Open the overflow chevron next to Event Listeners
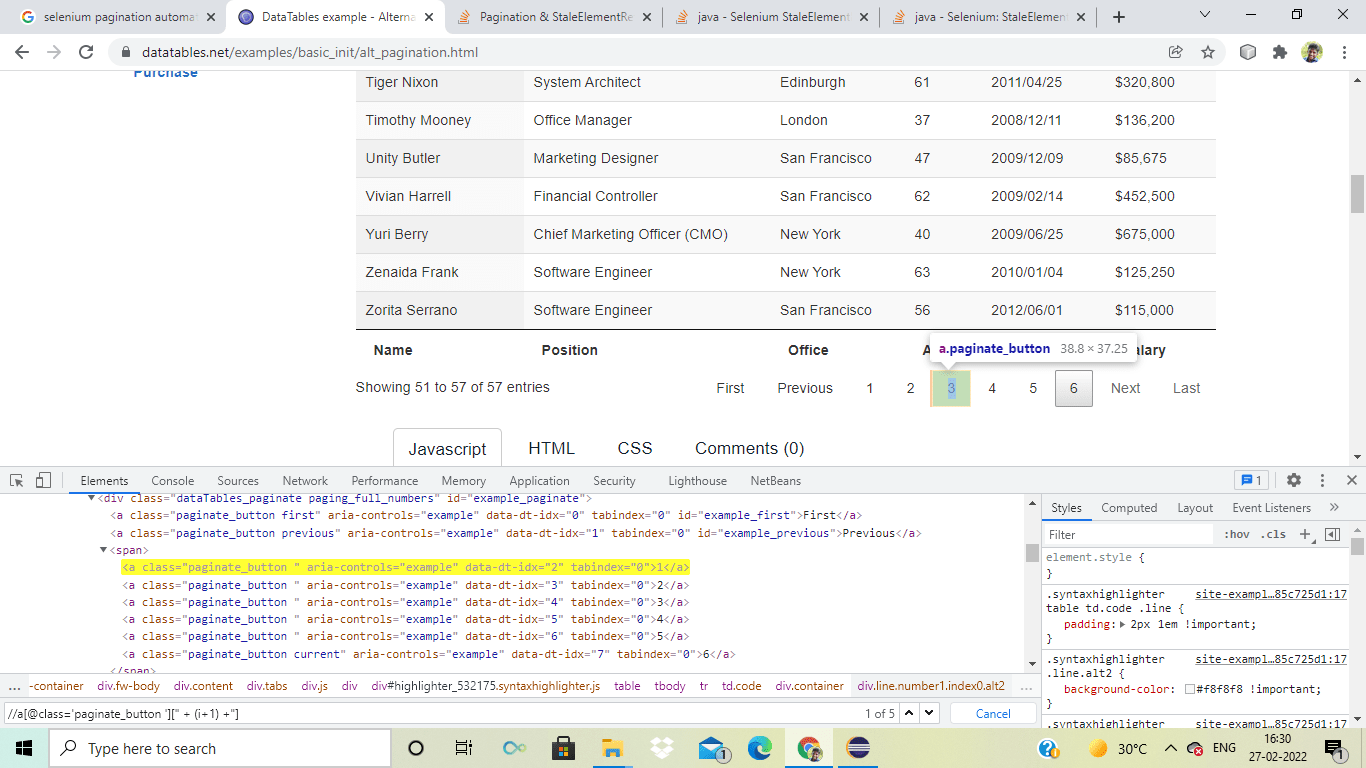 1334,507
